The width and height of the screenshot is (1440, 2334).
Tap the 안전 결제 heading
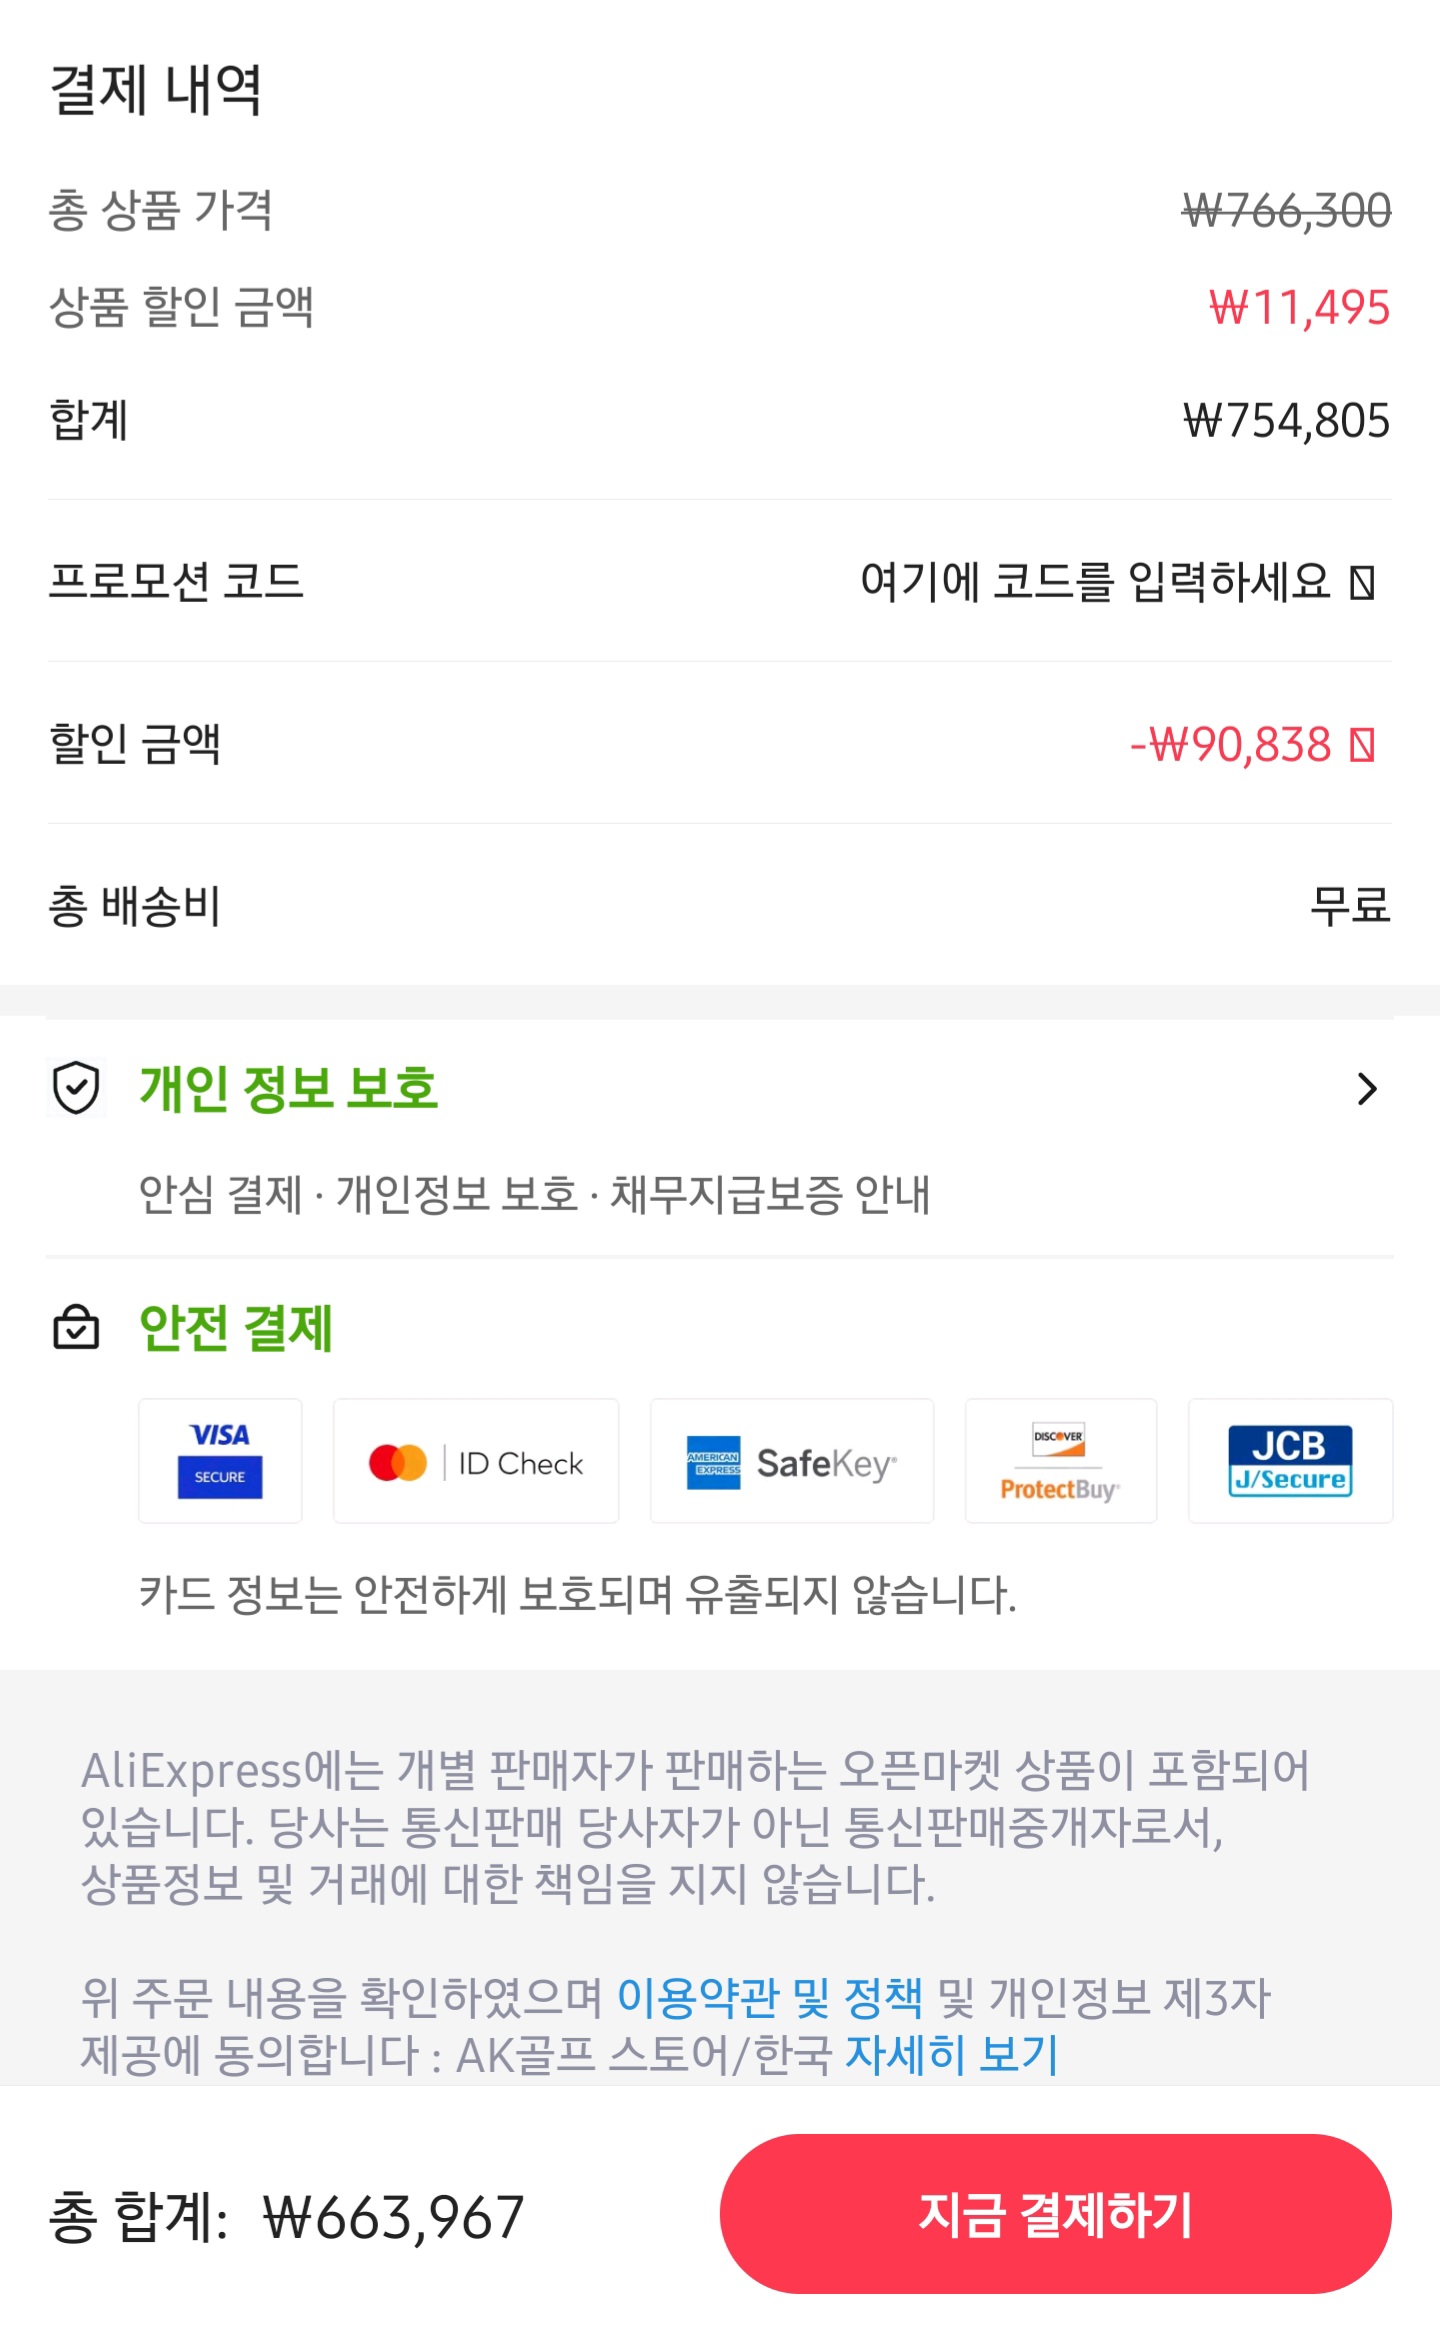coord(236,1328)
